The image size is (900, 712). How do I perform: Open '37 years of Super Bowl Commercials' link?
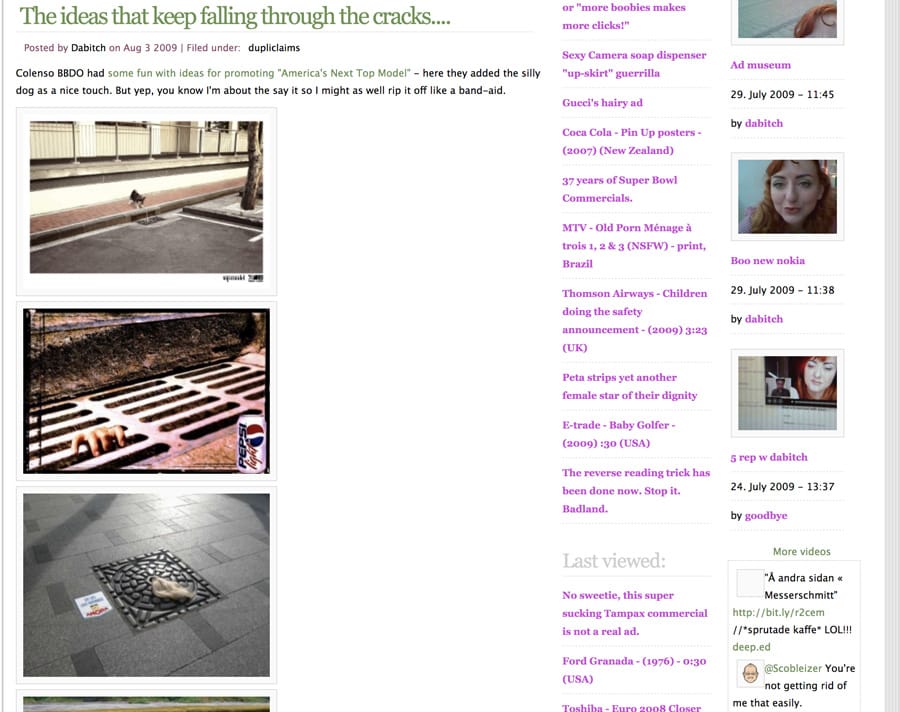[619, 189]
